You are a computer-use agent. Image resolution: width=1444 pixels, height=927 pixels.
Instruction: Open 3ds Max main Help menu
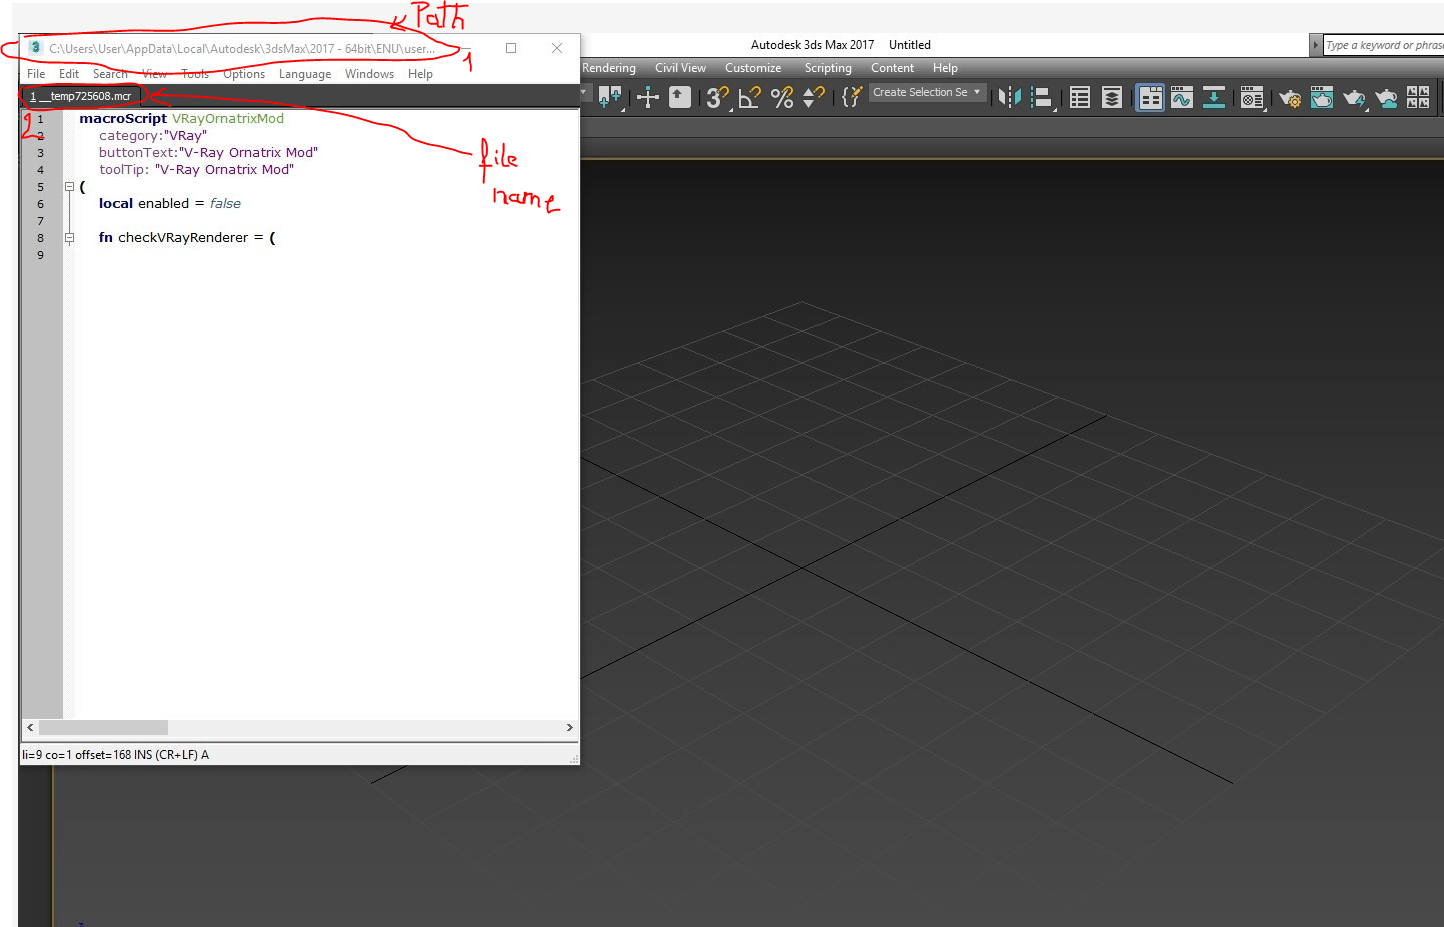coord(945,68)
